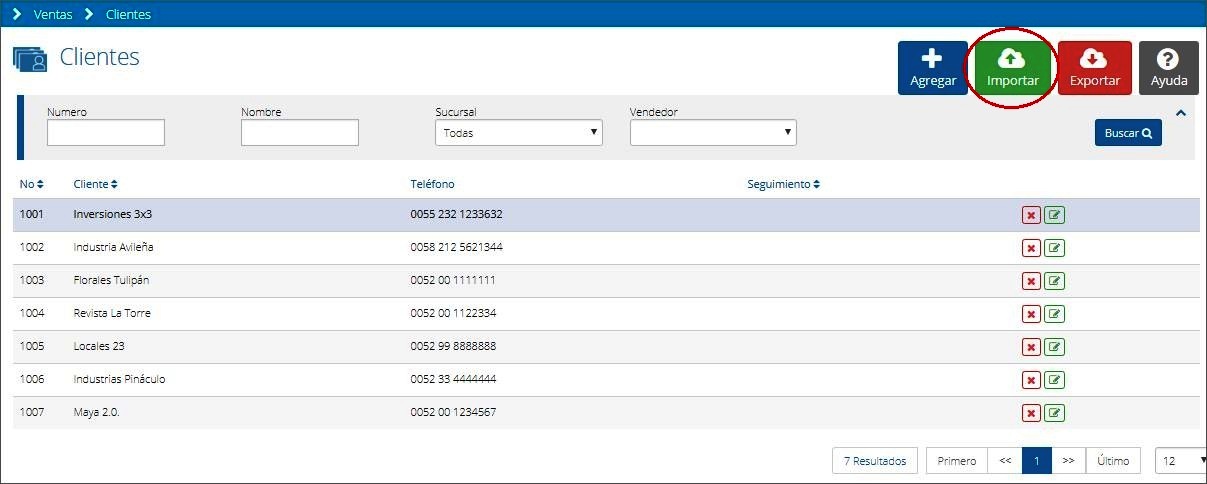Viewport: 1207px width, 484px height.
Task: Click the red Exportar button
Action: pos(1094,68)
